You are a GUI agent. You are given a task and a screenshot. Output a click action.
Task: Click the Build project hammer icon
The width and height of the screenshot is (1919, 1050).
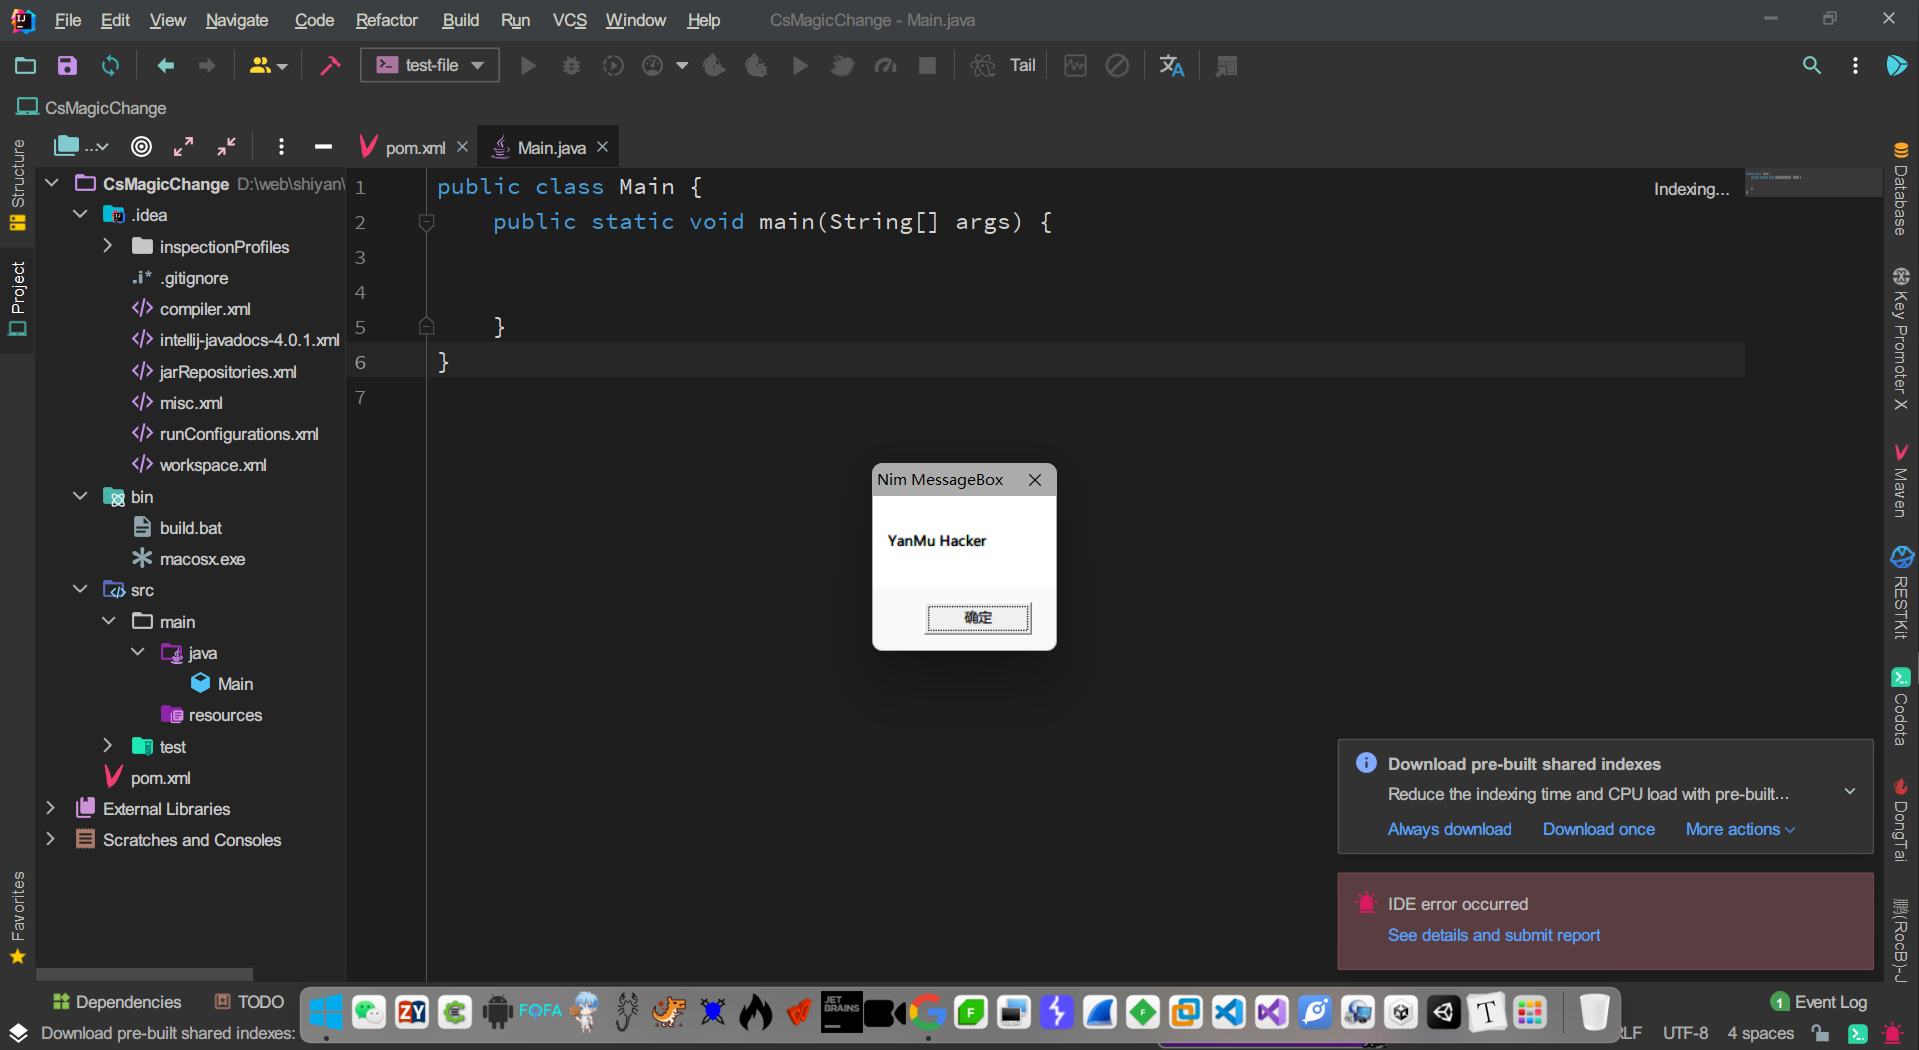pos(329,66)
